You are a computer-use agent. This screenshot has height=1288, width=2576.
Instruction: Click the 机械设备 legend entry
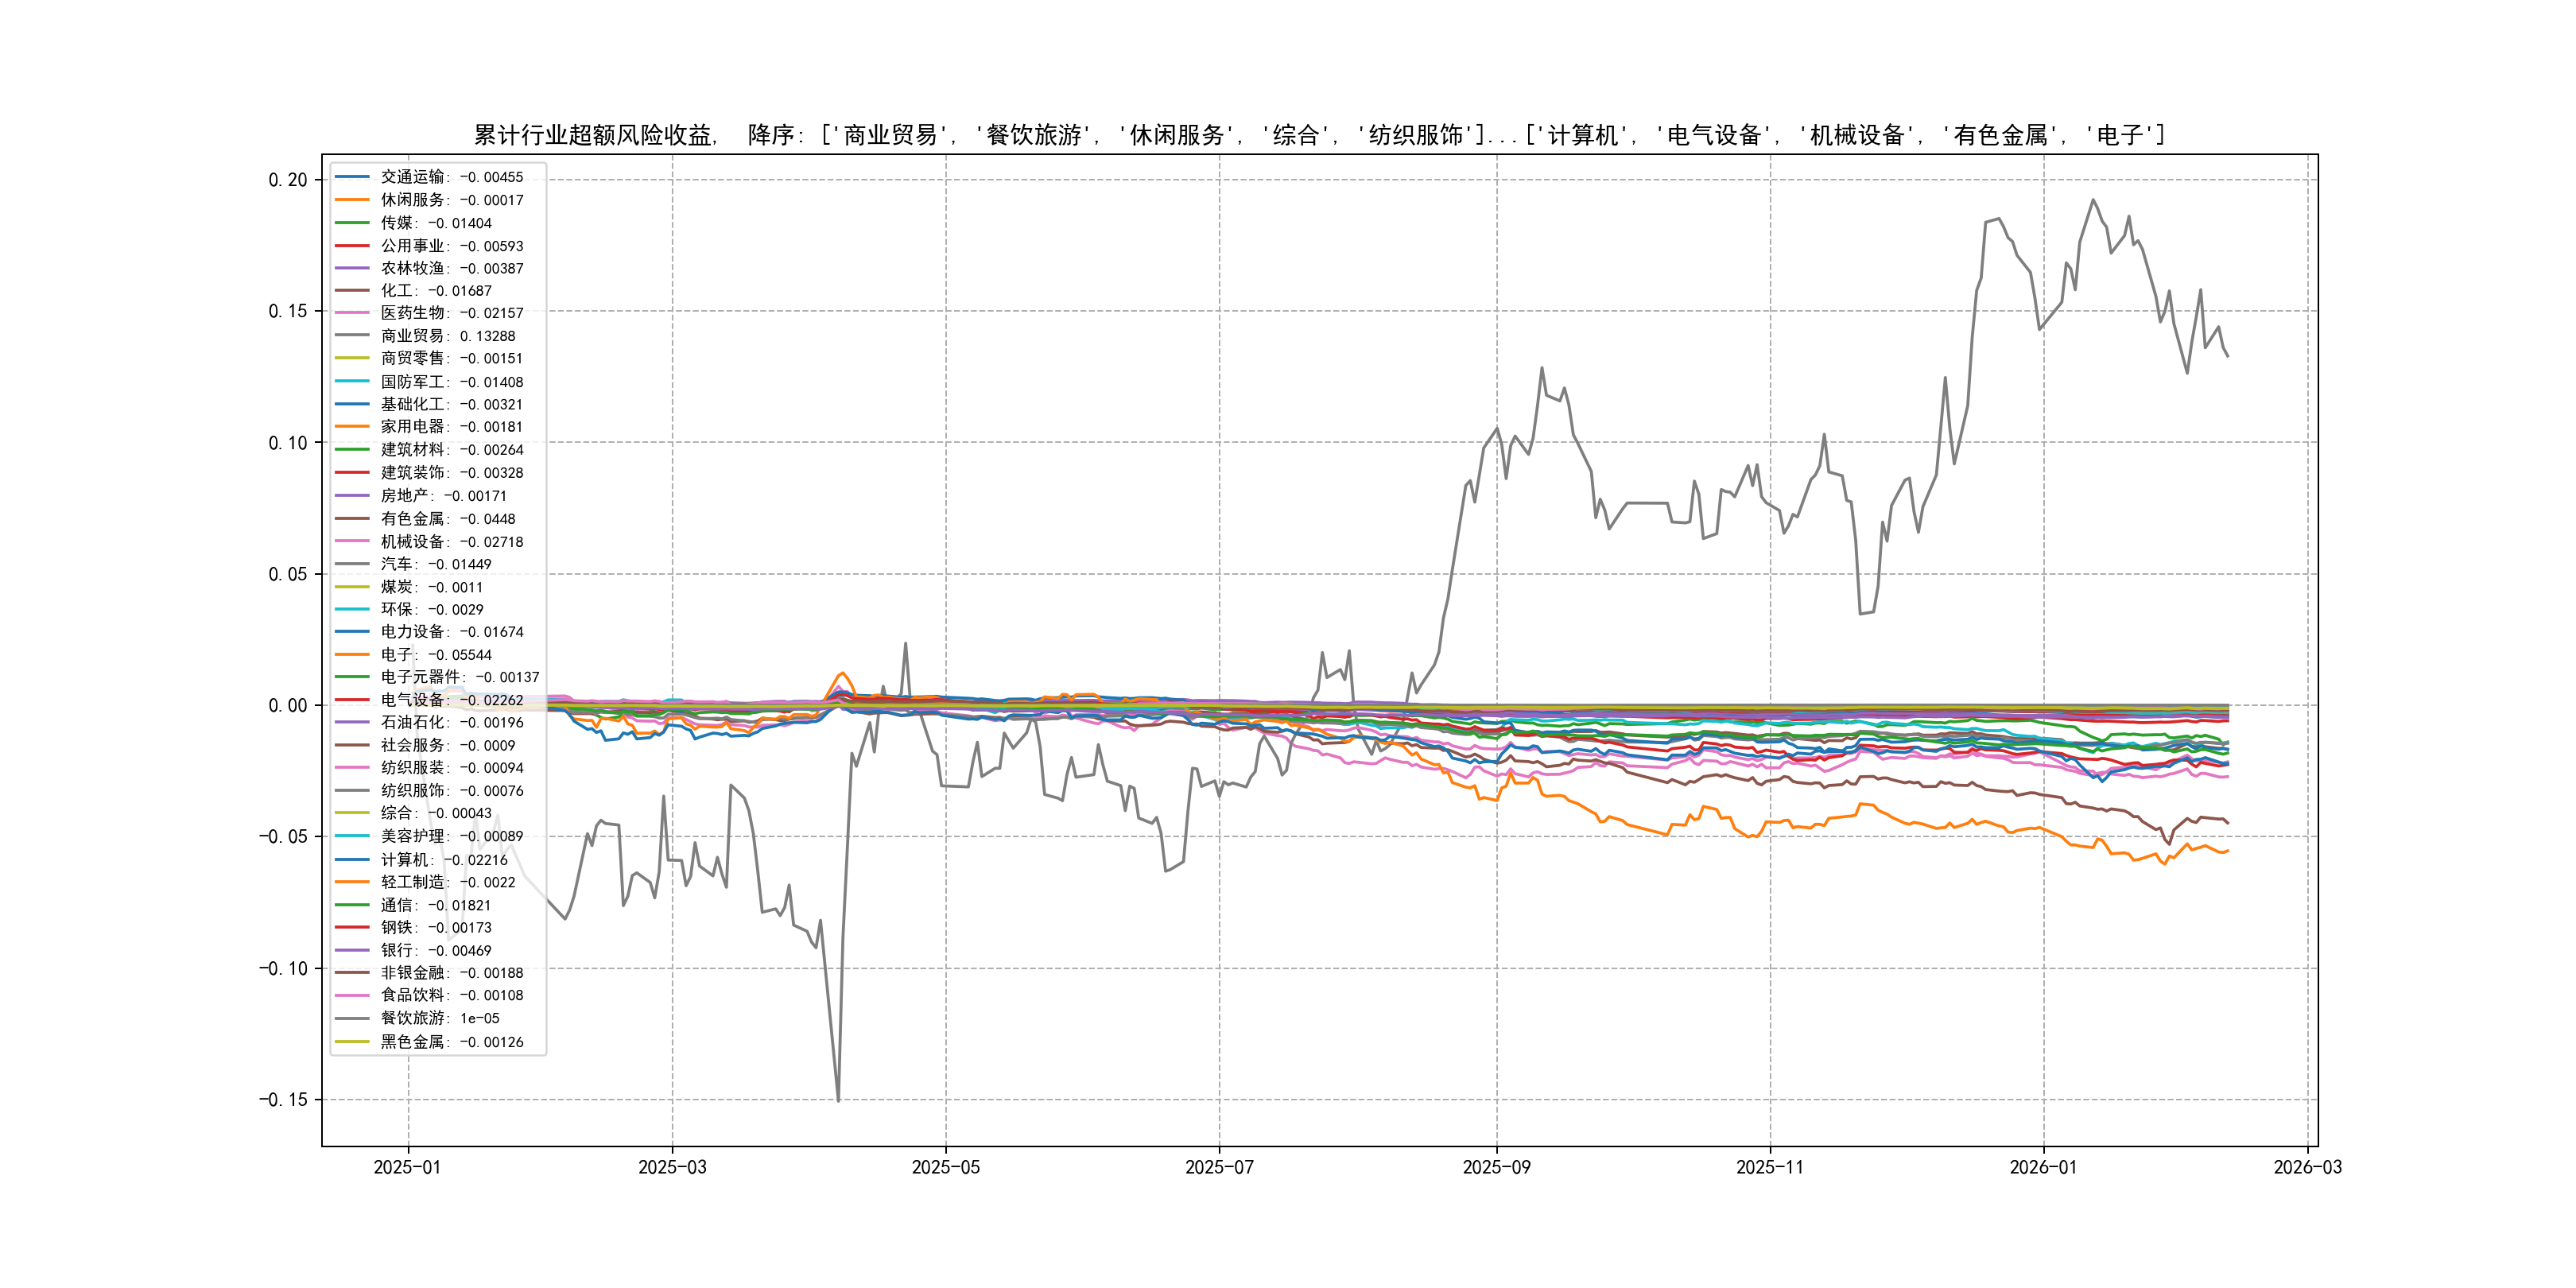[451, 542]
